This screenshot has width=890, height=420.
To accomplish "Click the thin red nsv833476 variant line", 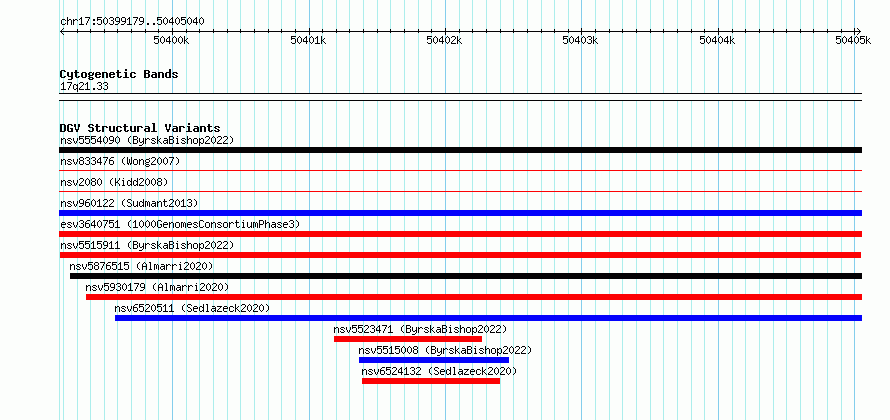I will click(x=460, y=170).
